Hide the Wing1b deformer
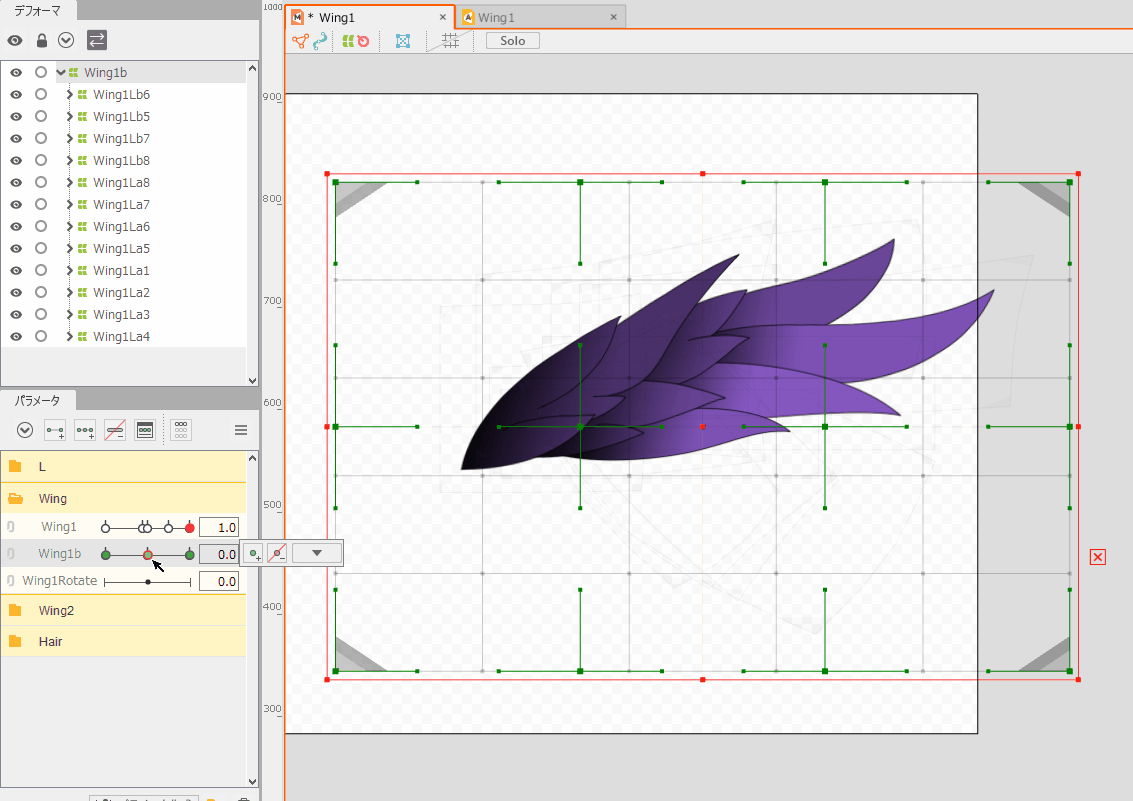 click(x=16, y=72)
